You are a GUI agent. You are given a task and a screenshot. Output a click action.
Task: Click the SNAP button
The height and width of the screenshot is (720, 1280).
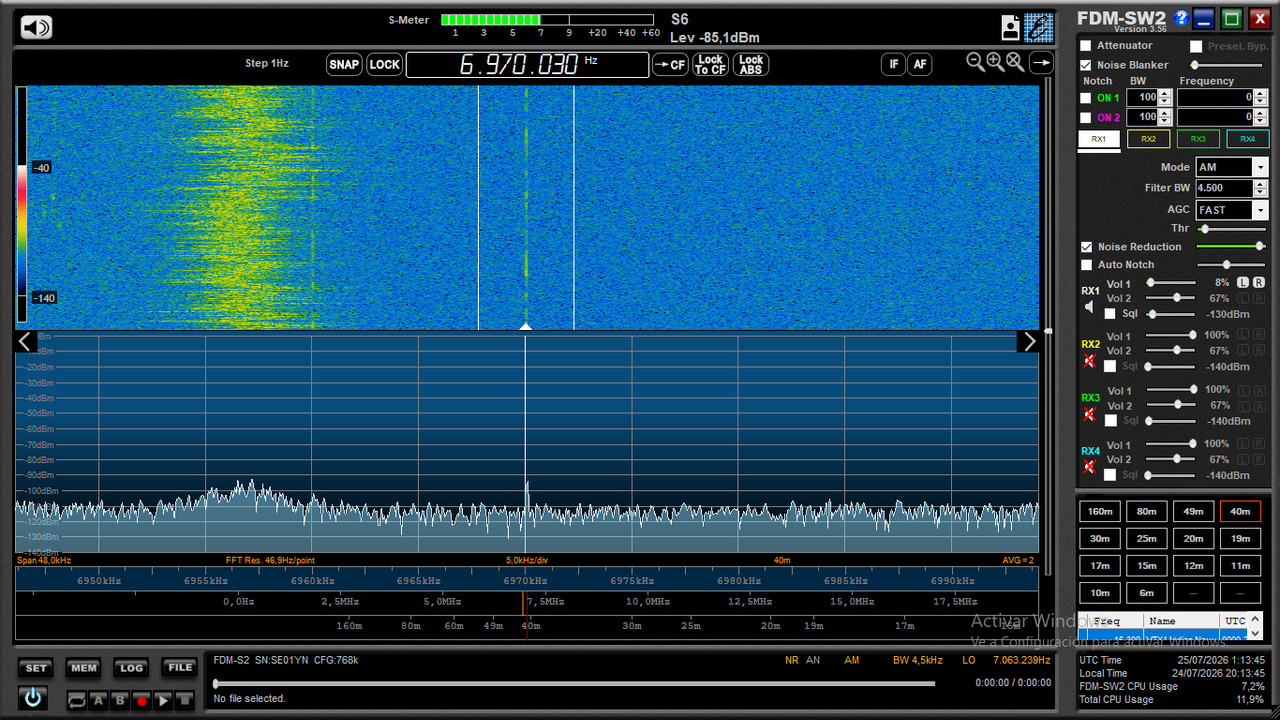[x=344, y=65]
